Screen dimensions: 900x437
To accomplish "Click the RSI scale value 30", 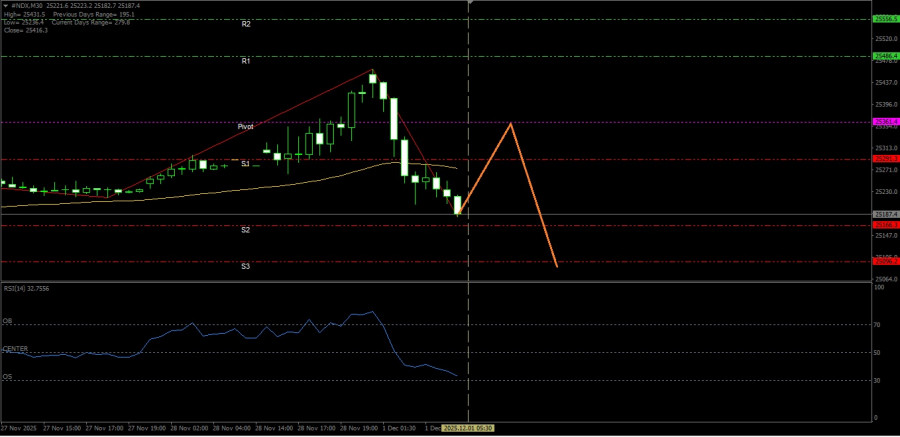I will coord(877,380).
